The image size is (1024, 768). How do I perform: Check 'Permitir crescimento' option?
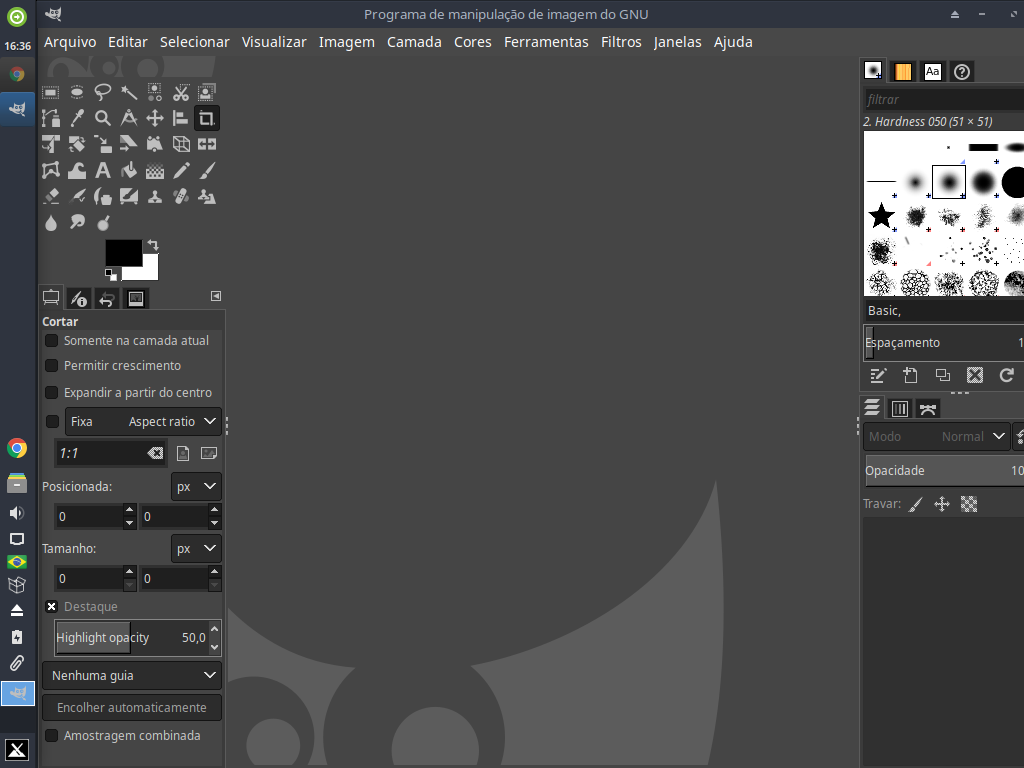[x=52, y=366]
